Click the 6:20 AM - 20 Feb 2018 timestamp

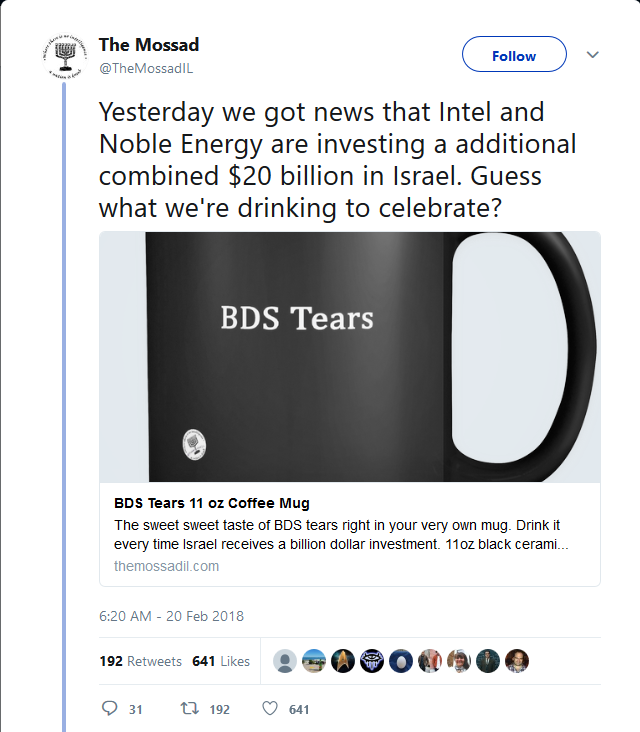171,616
